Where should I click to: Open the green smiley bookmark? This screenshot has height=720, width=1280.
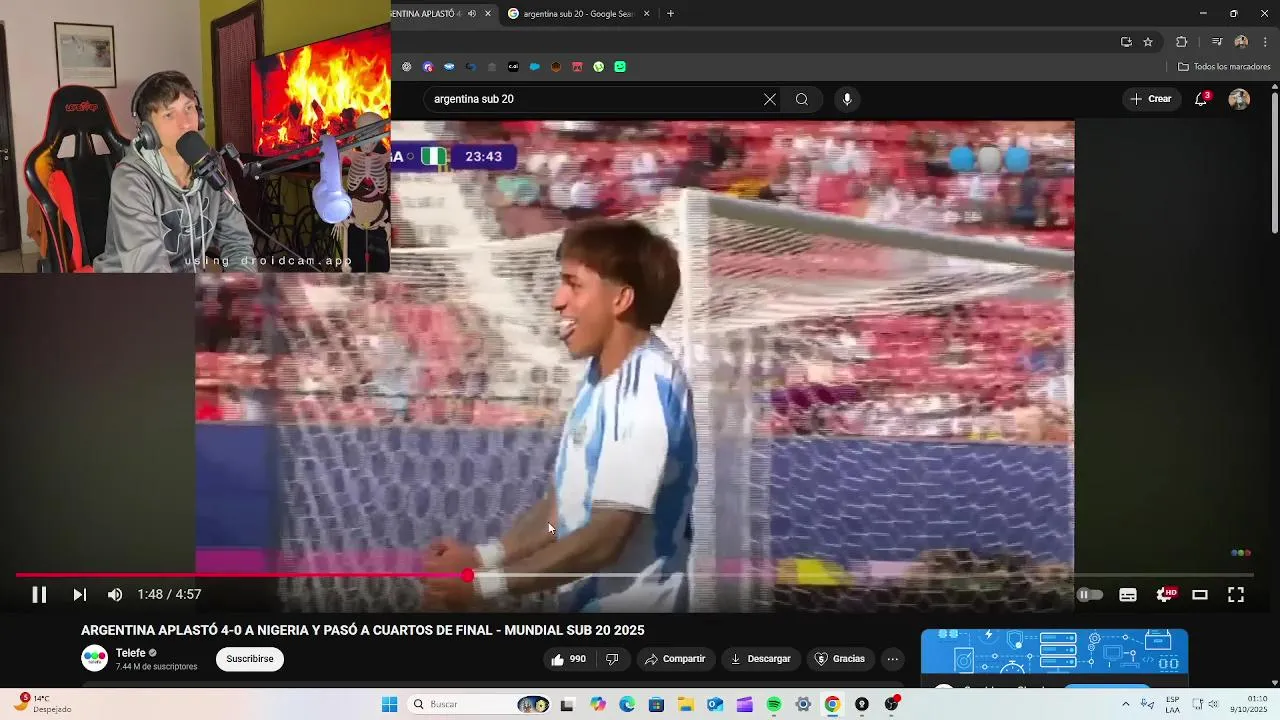click(620, 67)
